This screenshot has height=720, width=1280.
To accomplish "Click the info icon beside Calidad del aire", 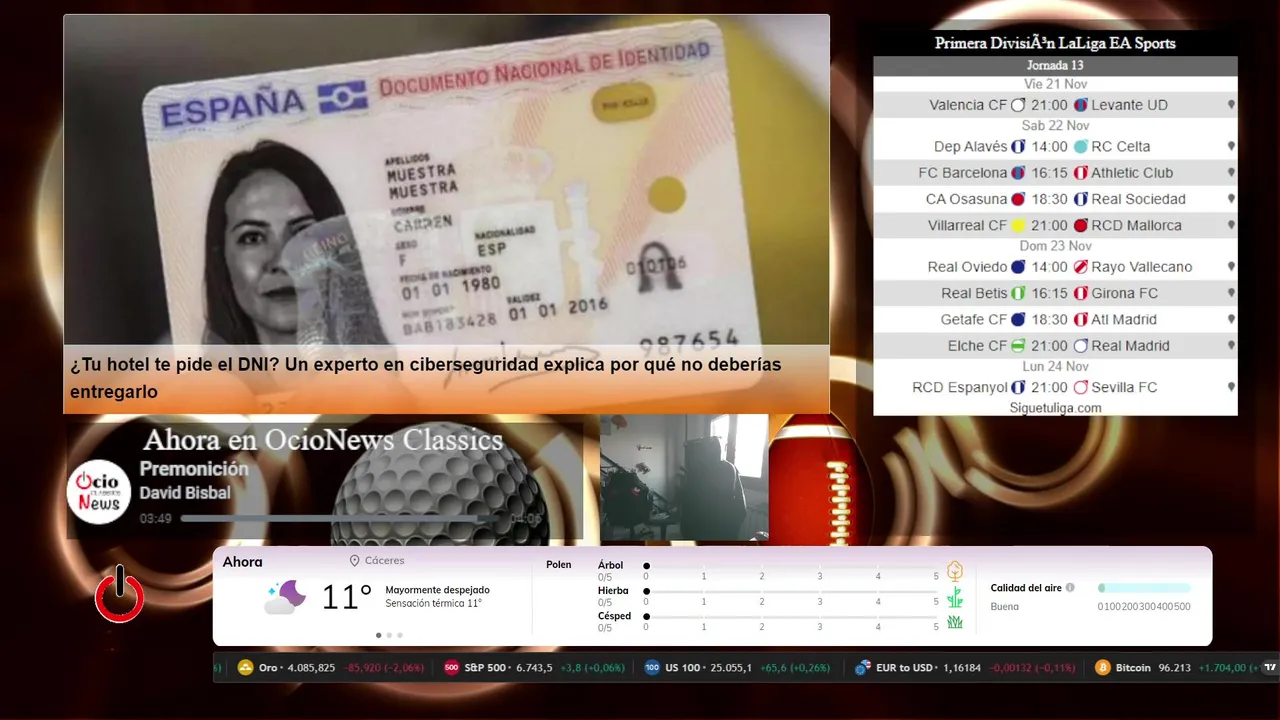I will tap(1070, 588).
